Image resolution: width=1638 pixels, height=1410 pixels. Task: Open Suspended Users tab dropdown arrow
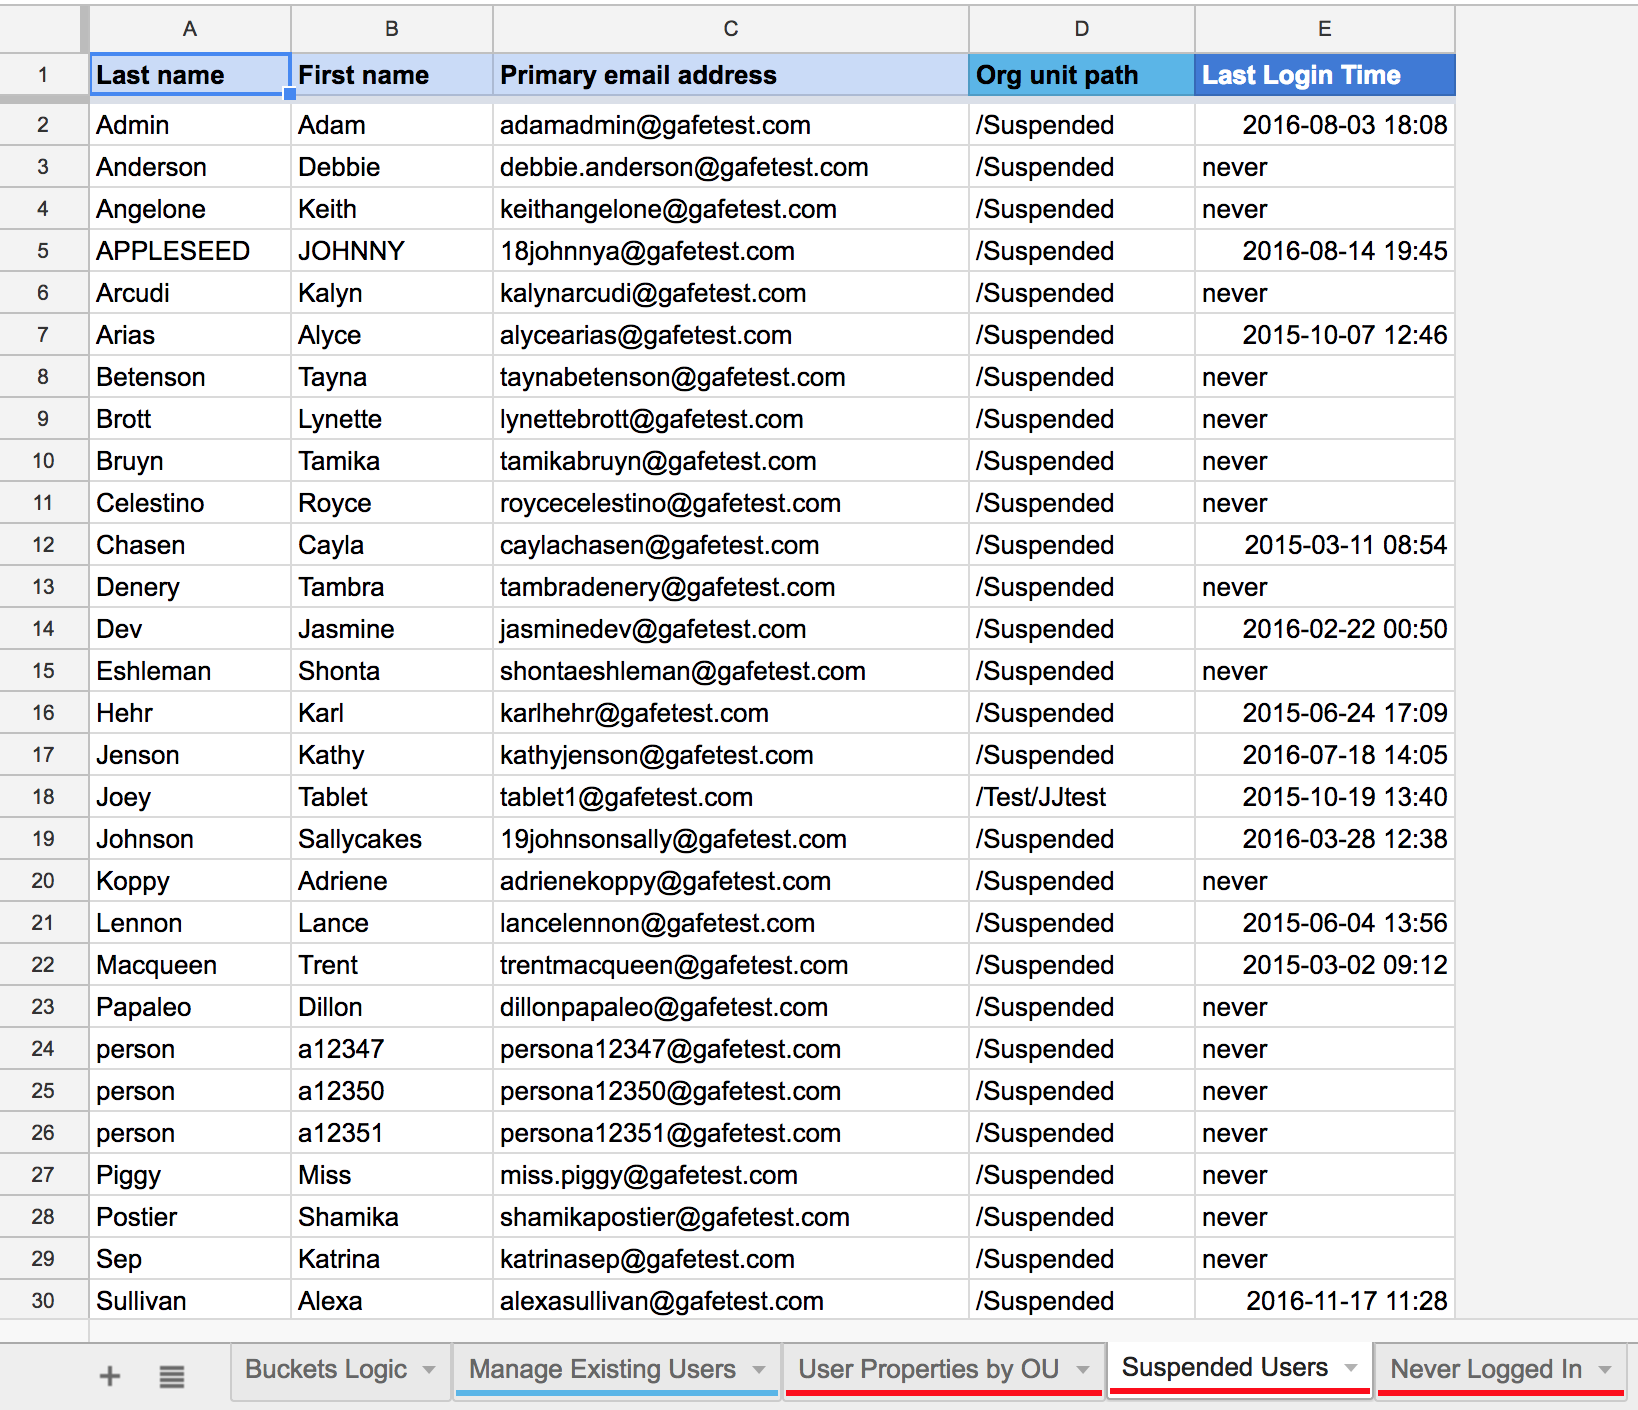point(1351,1367)
